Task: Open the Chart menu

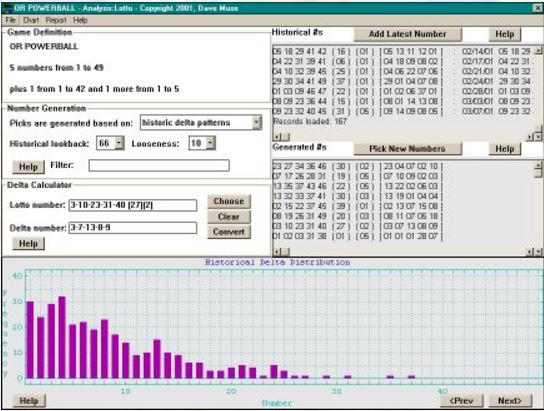Action: pos(31,20)
